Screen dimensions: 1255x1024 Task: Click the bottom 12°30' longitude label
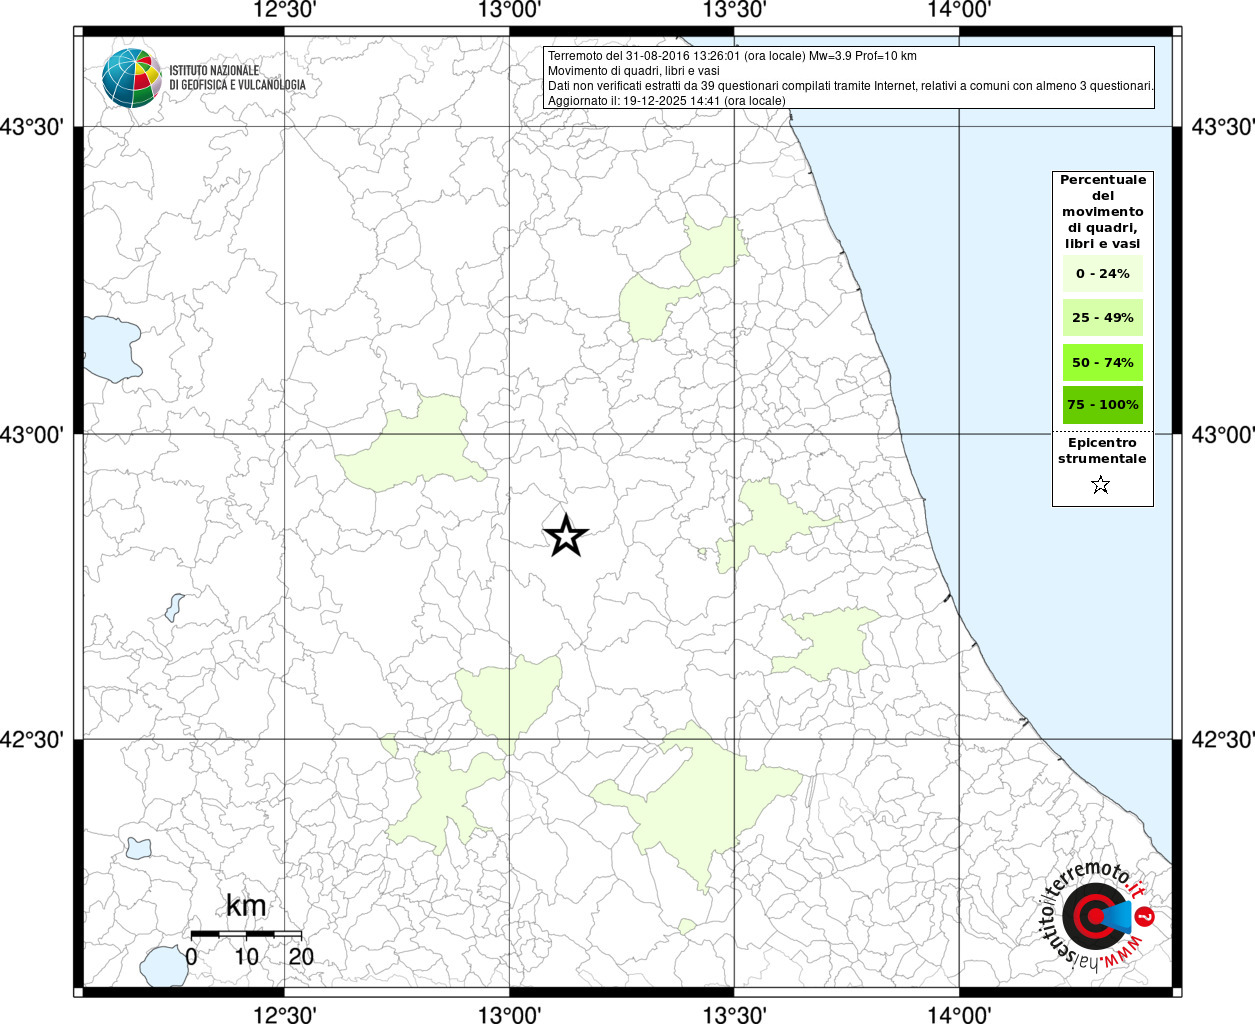[285, 1014]
